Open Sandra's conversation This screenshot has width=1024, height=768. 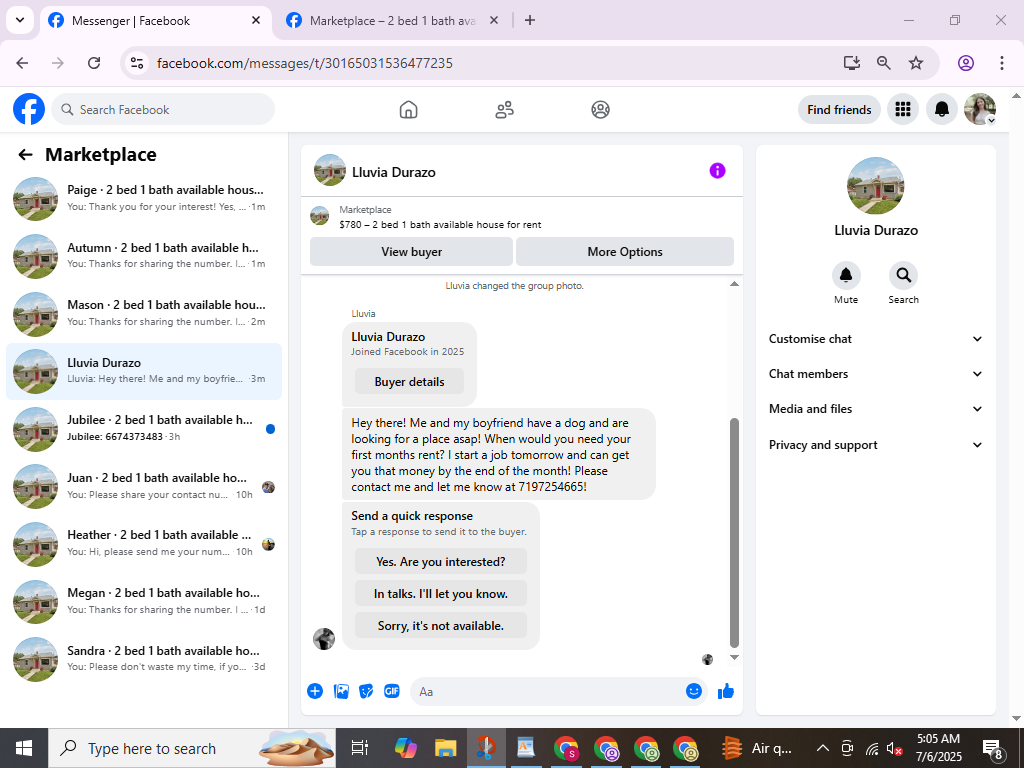click(144, 658)
